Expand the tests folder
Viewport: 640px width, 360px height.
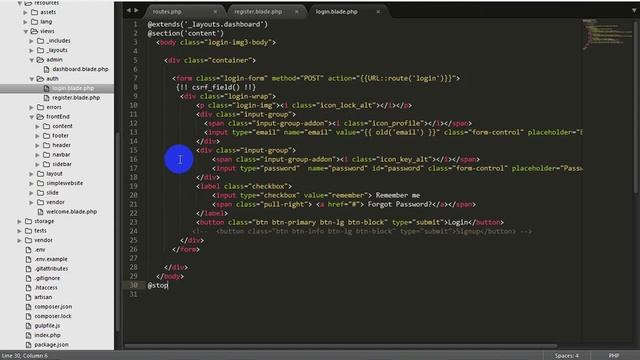pyautogui.click(x=20, y=231)
